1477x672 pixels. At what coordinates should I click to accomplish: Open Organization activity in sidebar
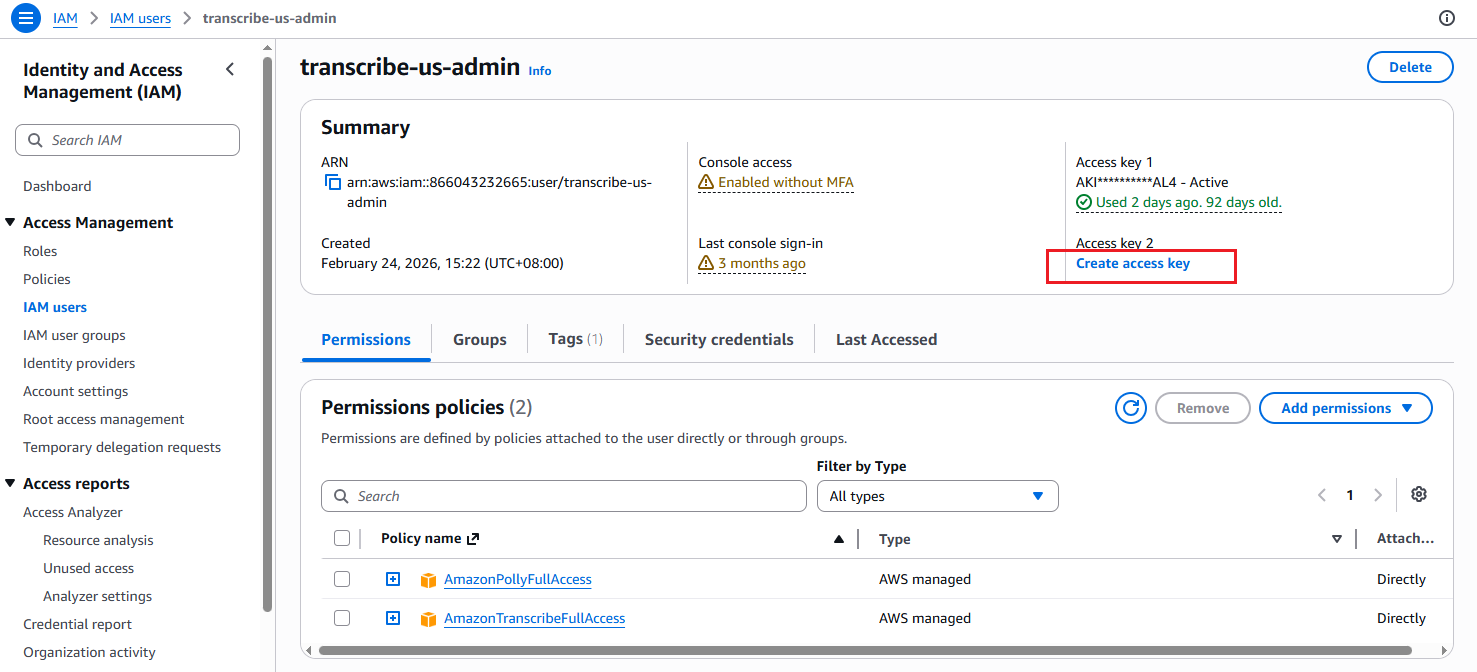coord(89,652)
